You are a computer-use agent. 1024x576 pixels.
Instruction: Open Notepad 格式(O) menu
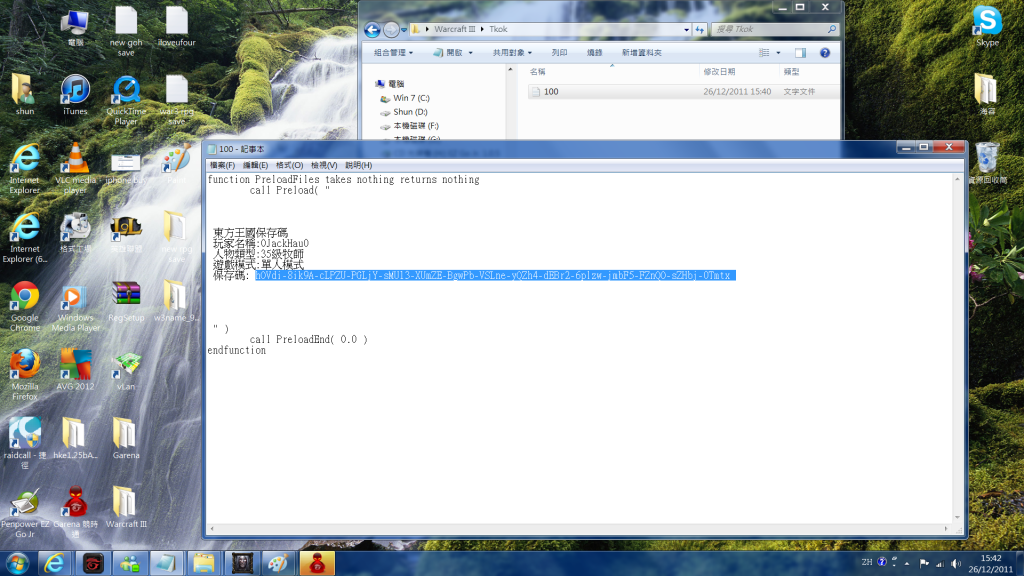point(289,165)
